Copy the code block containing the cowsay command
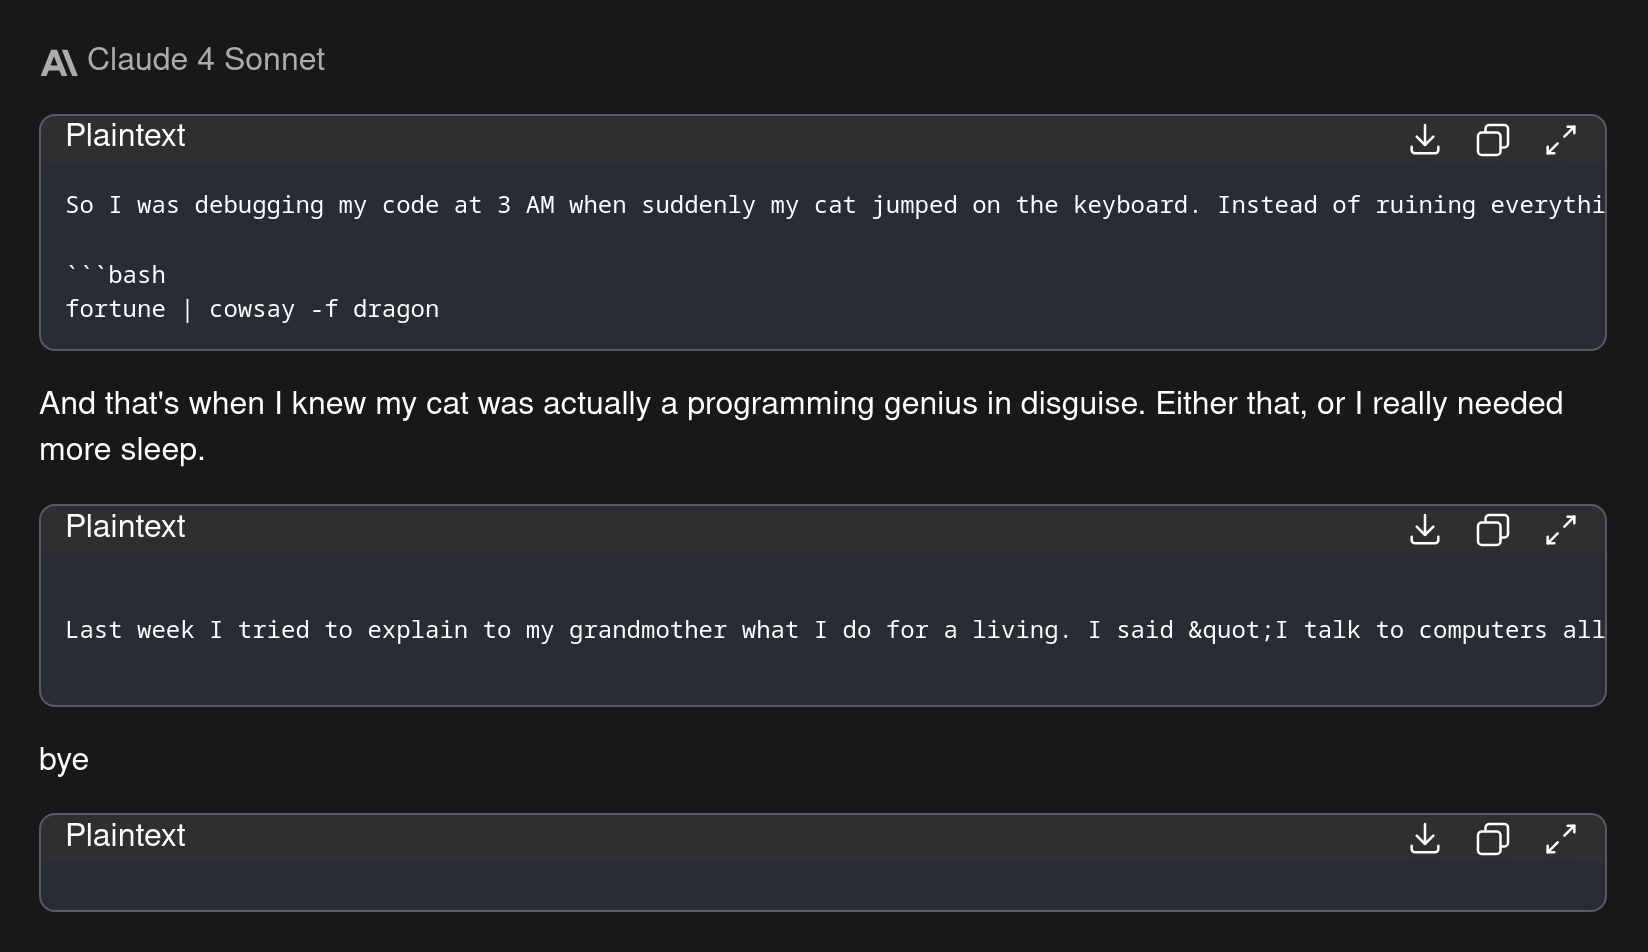 coord(1493,140)
